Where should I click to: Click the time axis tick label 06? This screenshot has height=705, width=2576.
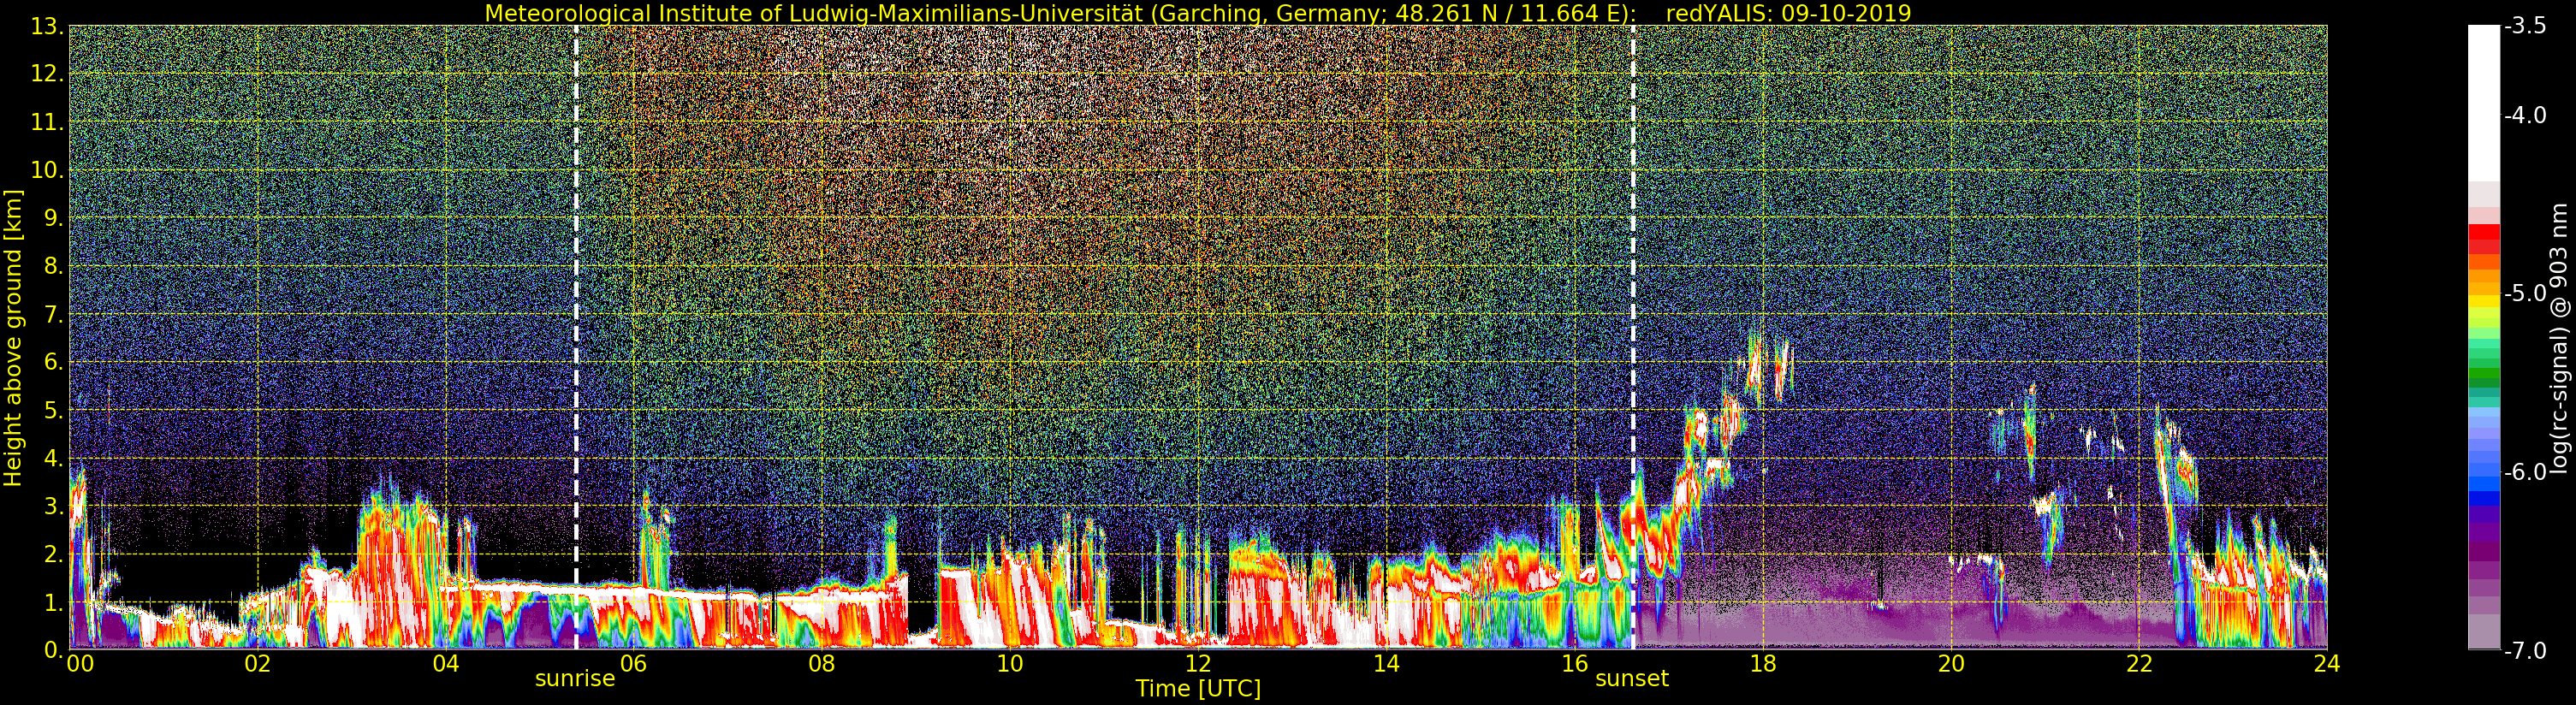coord(633,664)
